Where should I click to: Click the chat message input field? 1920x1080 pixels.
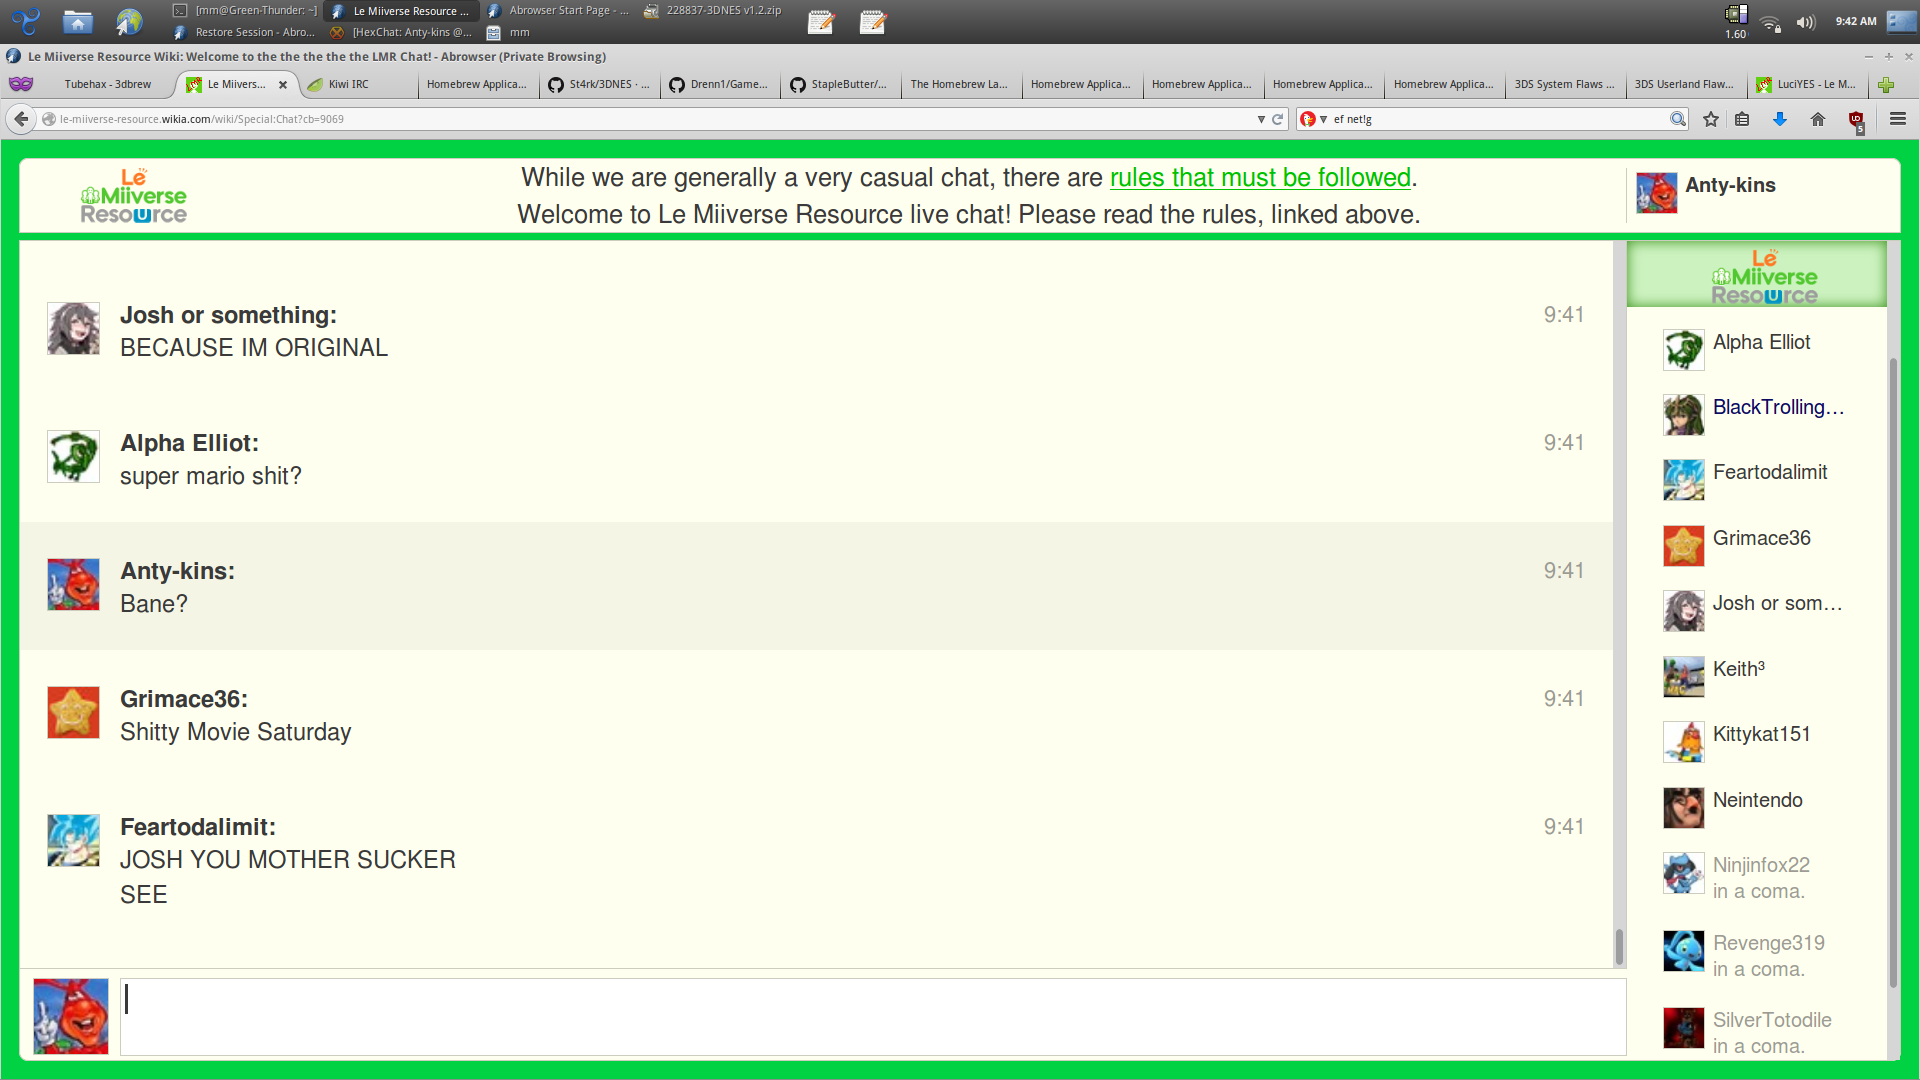873,1017
